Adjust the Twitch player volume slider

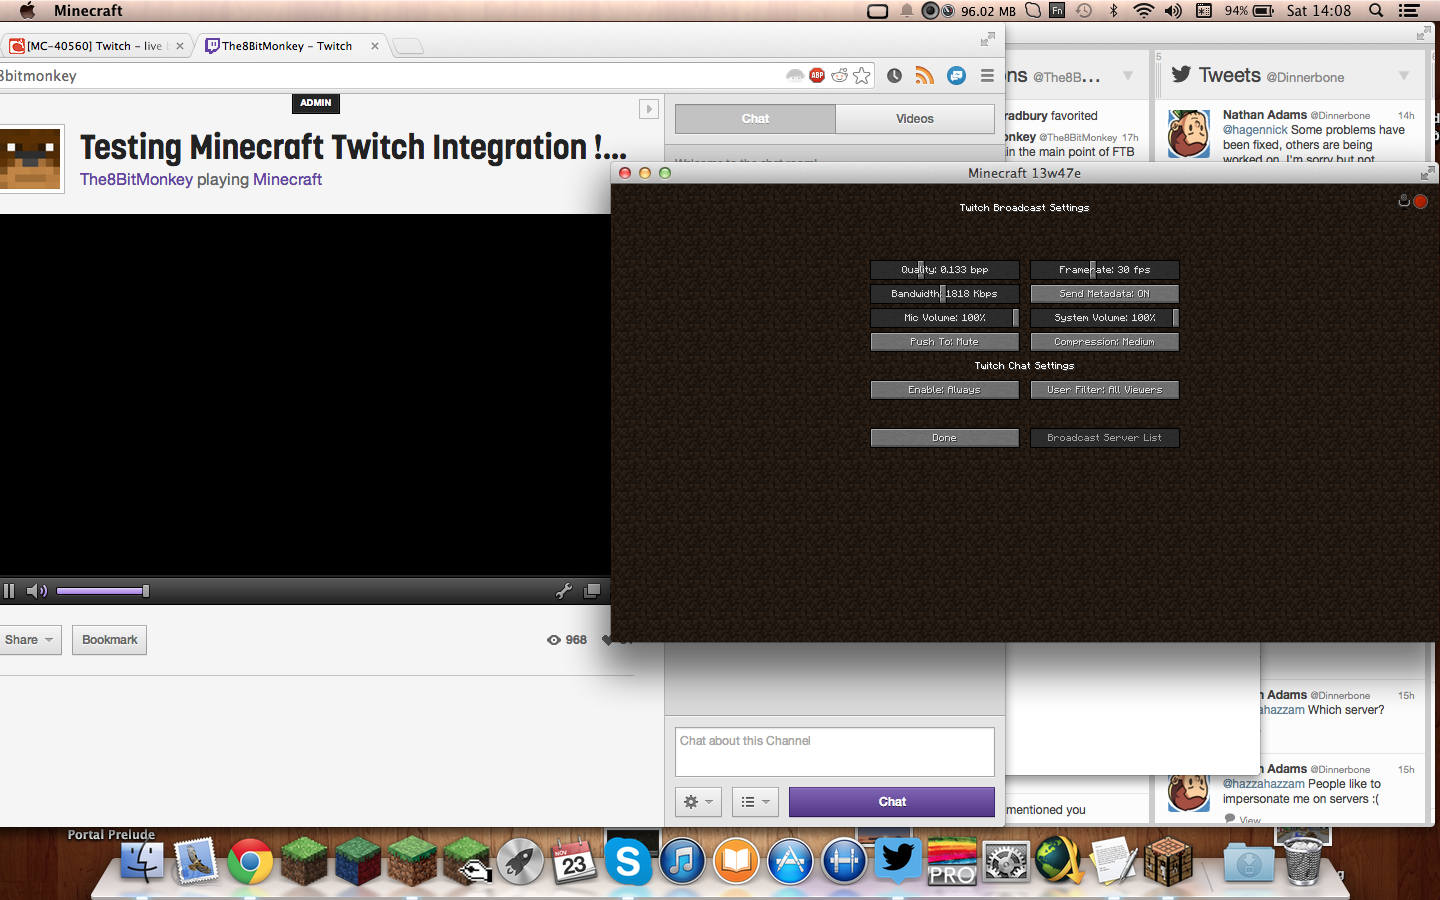point(103,591)
